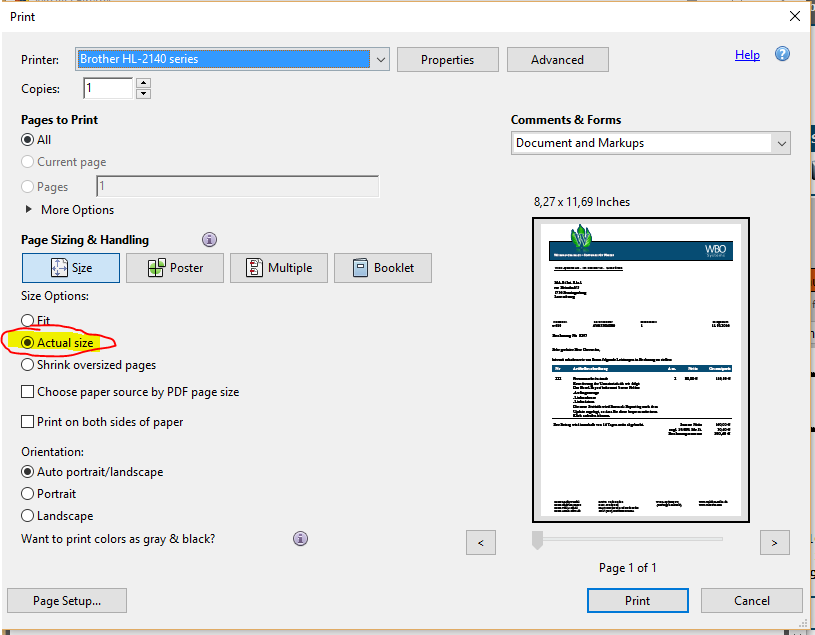Choose the Poster page sizing option
The image size is (815, 635).
[174, 268]
